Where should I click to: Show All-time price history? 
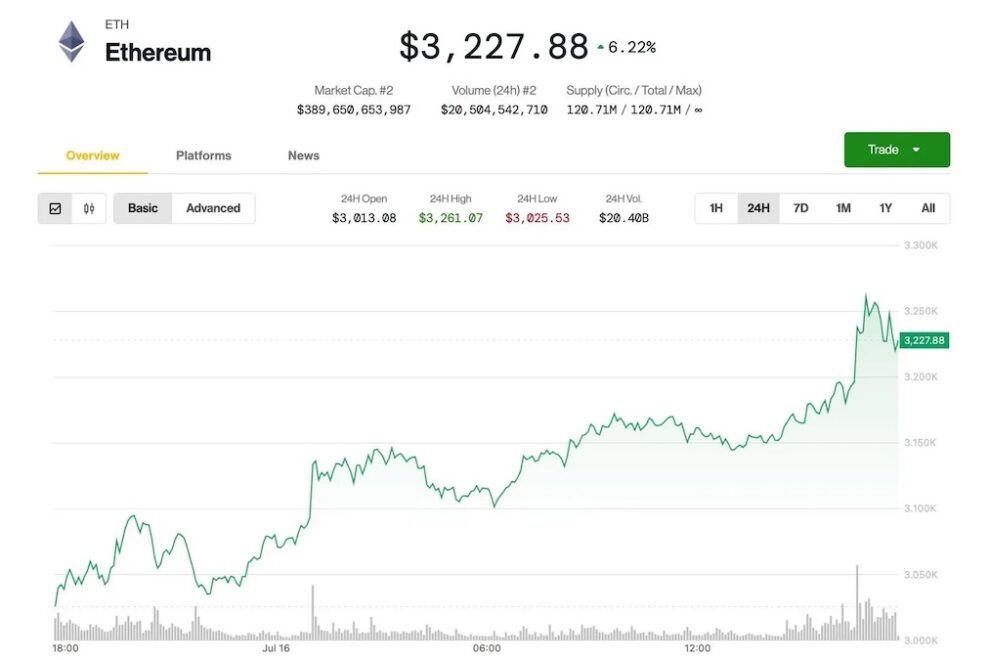click(x=928, y=208)
